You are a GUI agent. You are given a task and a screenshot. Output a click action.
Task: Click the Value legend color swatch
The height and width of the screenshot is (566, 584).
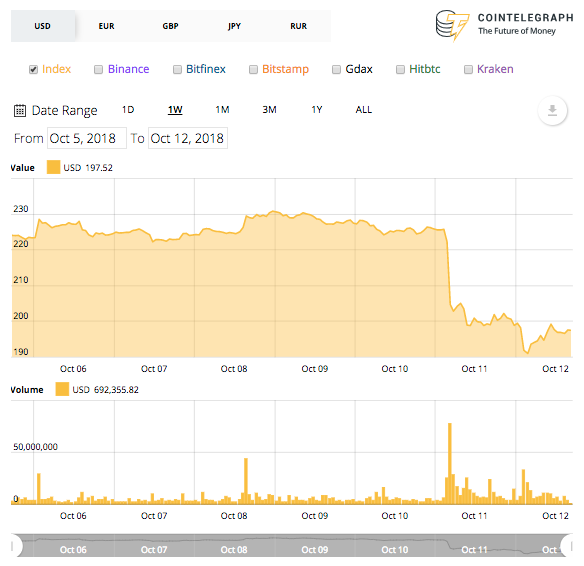pyautogui.click(x=53, y=167)
